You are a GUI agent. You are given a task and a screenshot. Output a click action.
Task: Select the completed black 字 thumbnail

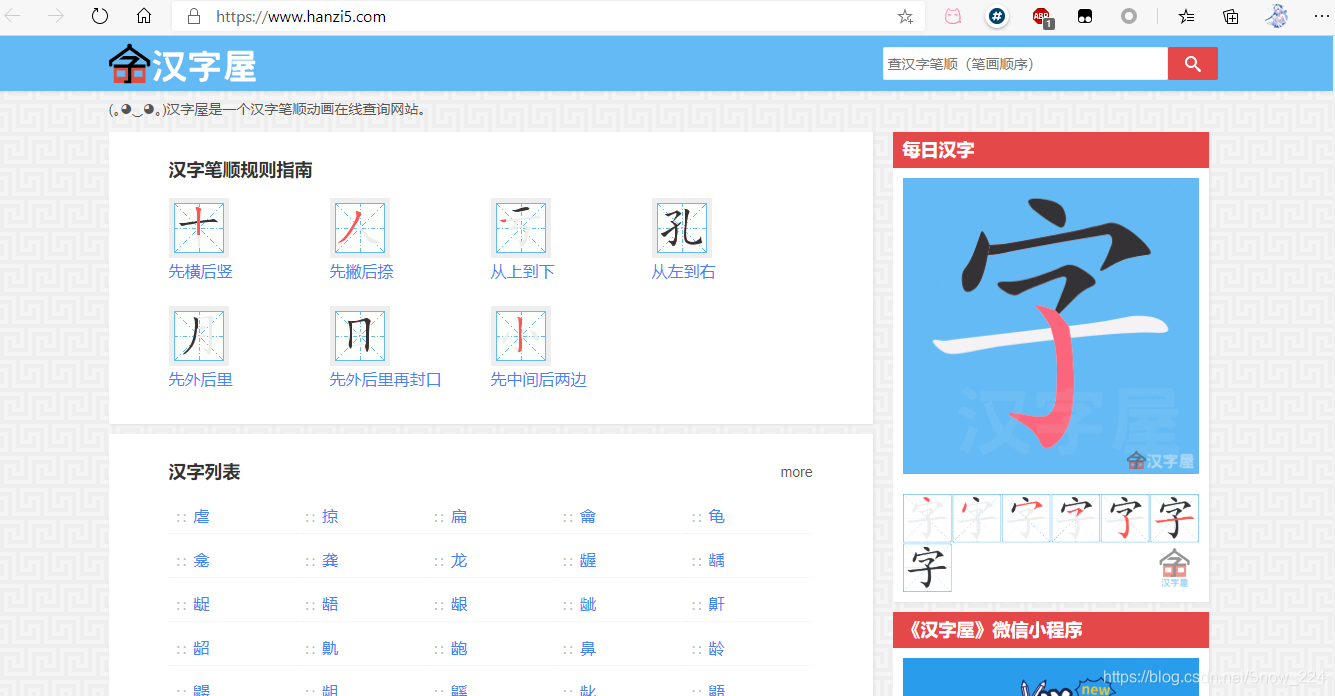(x=927, y=568)
